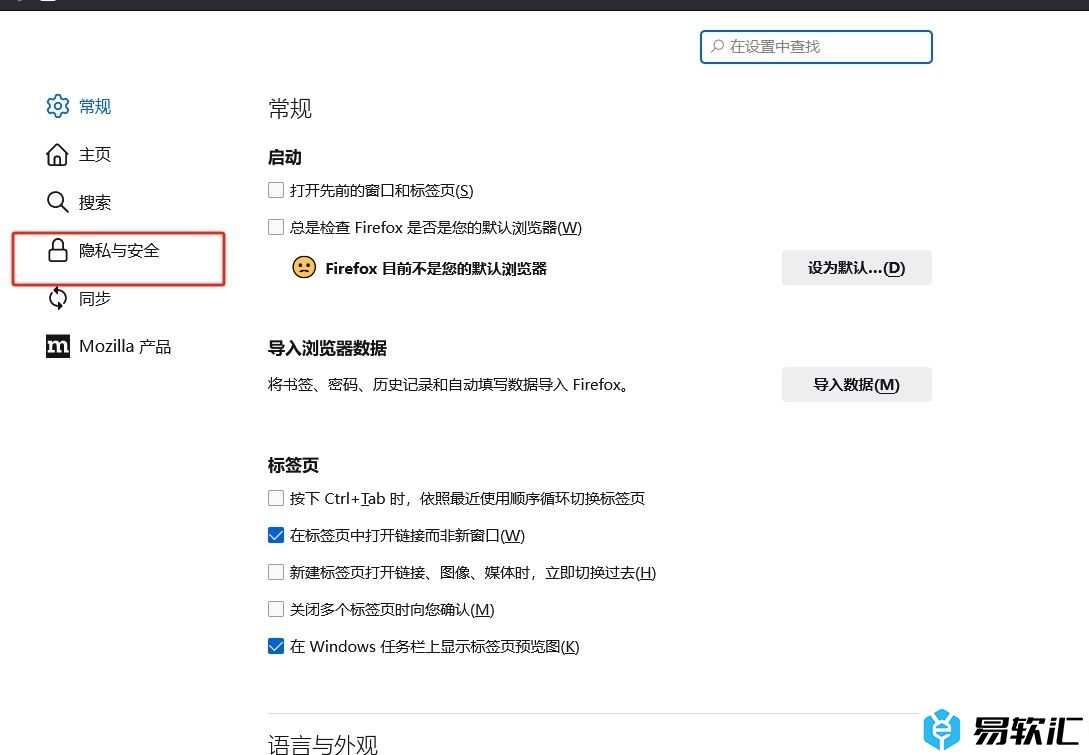1089x755 pixels.
Task: Click the search magnifier inside the 在设置中查找 box
Action: click(x=717, y=46)
